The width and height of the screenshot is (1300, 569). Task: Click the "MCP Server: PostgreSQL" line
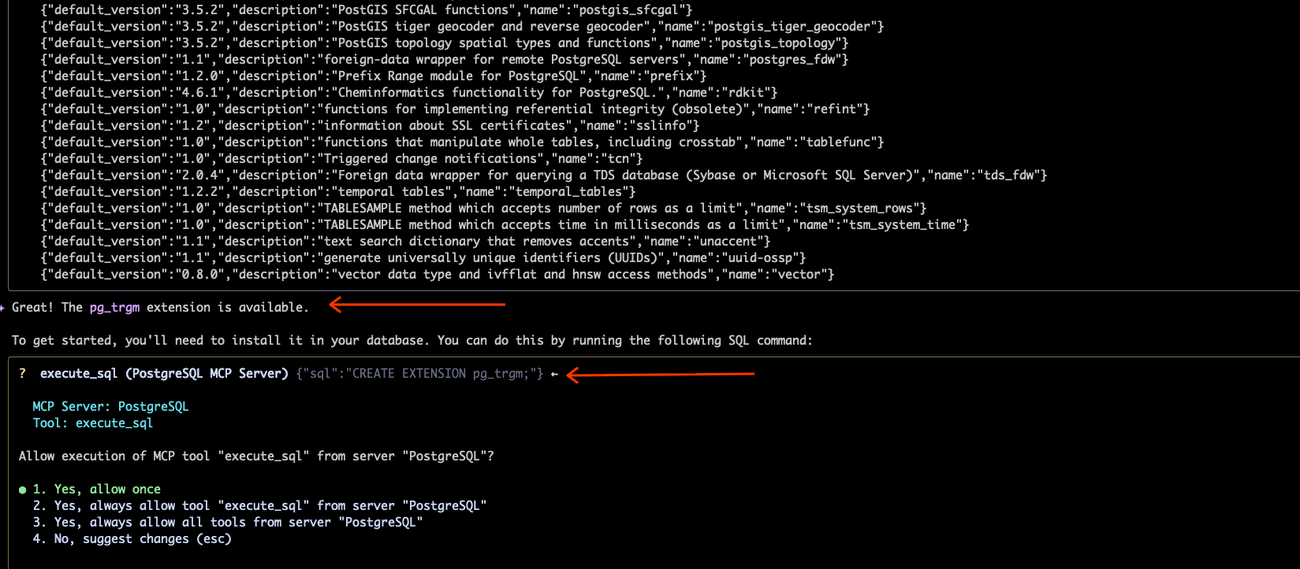(110, 406)
